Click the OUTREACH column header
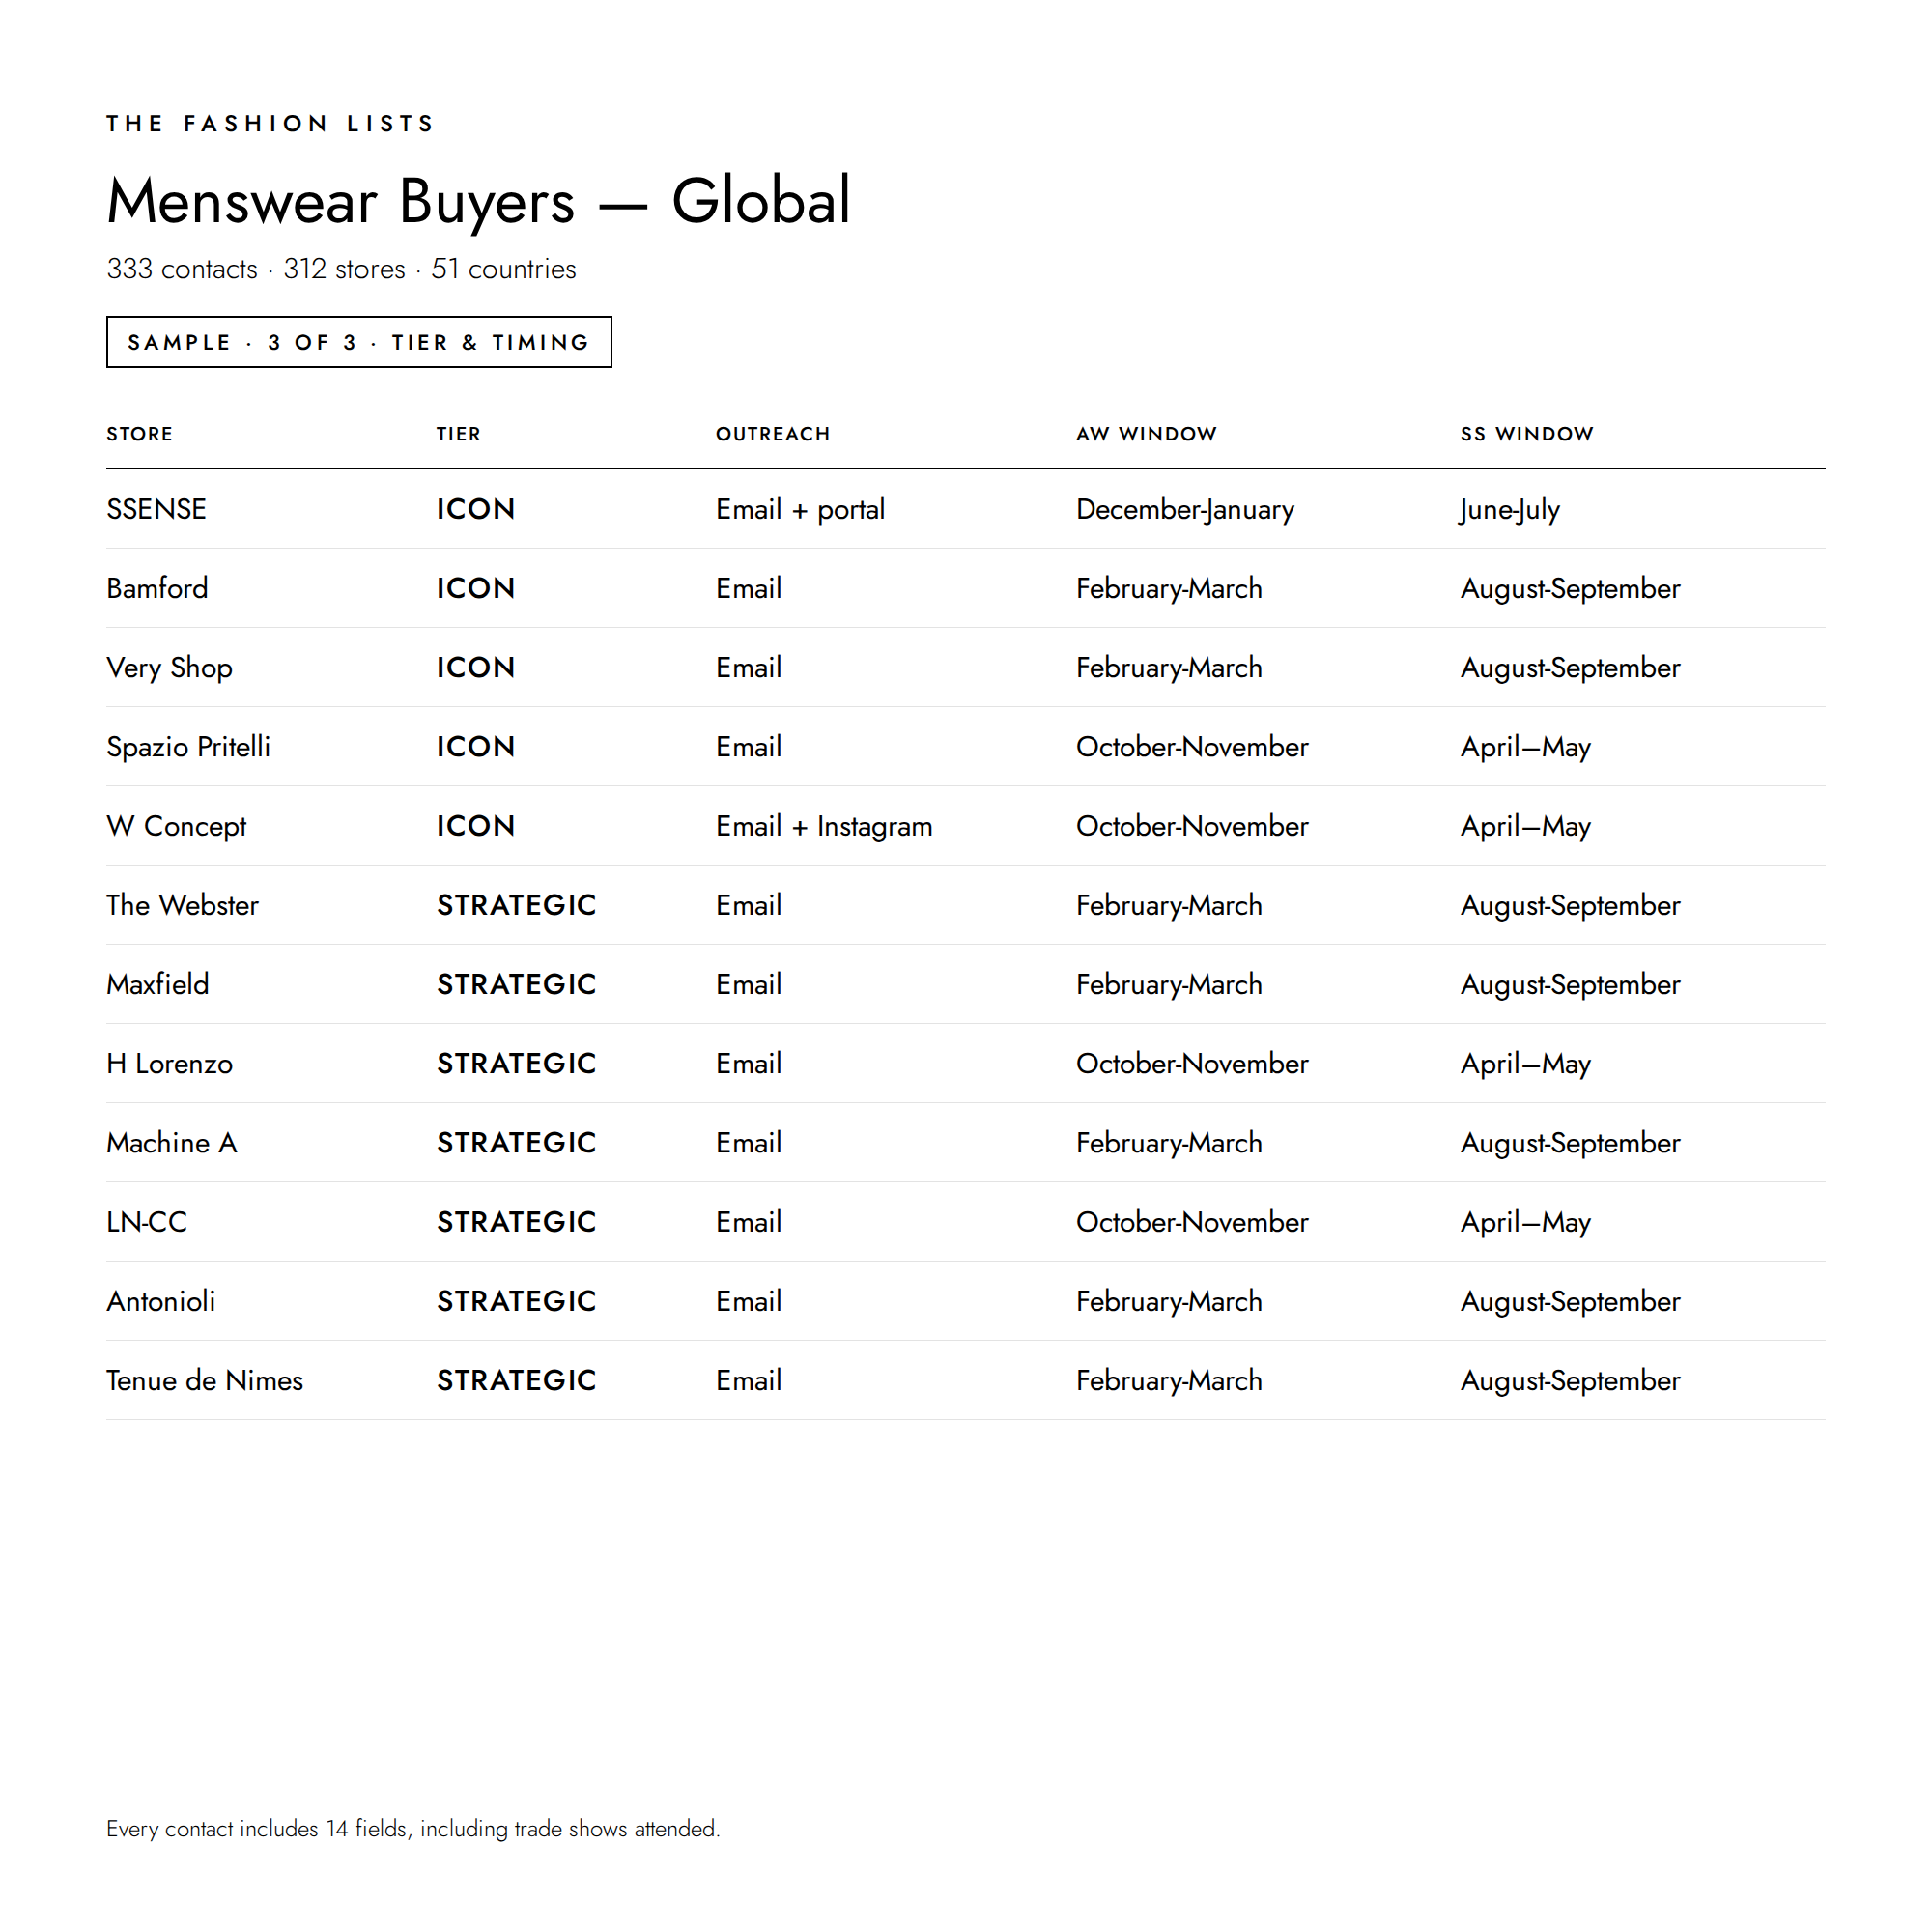 pyautogui.click(x=773, y=434)
